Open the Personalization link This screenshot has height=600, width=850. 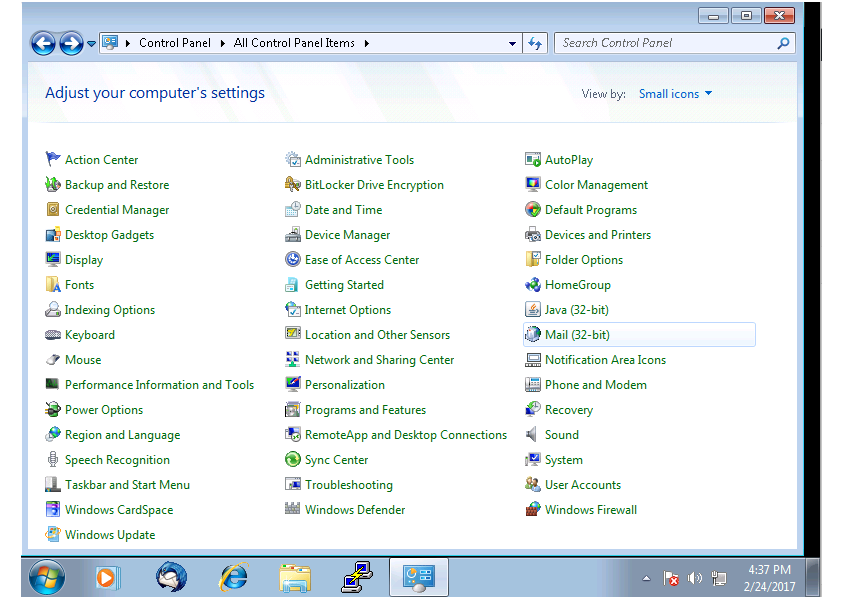[345, 385]
